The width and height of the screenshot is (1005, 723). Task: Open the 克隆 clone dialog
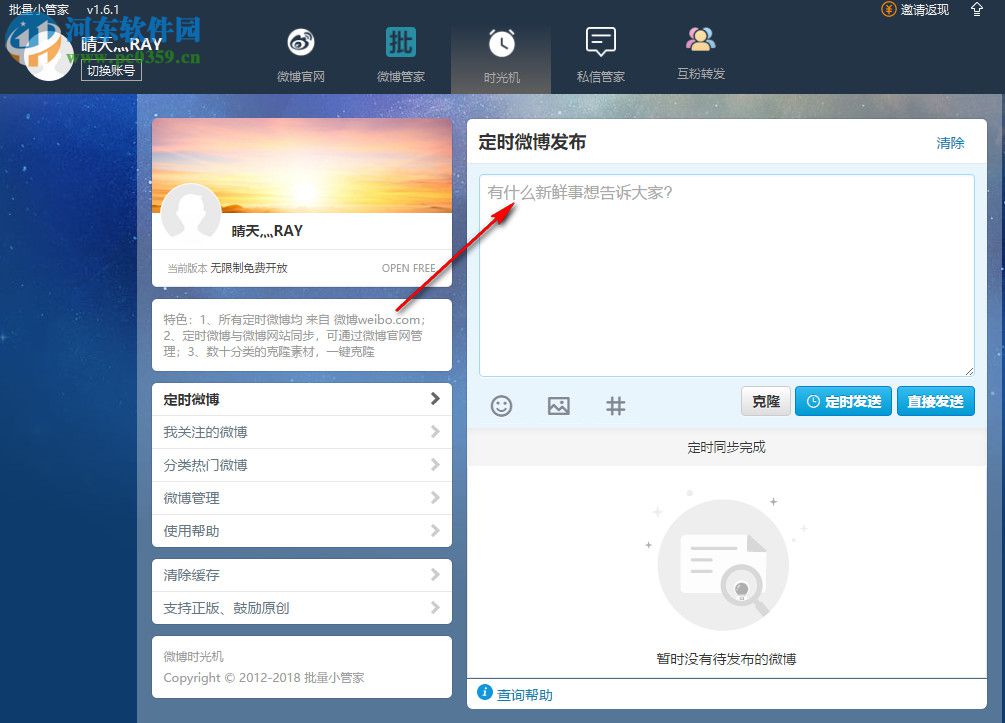click(765, 401)
